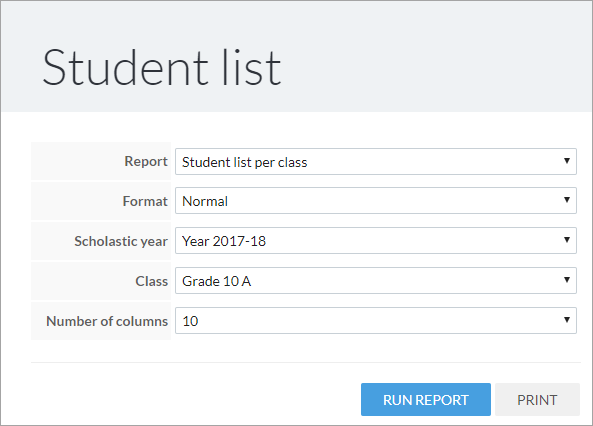Click the Number of columns field label
The width and height of the screenshot is (593, 426).
point(107,321)
